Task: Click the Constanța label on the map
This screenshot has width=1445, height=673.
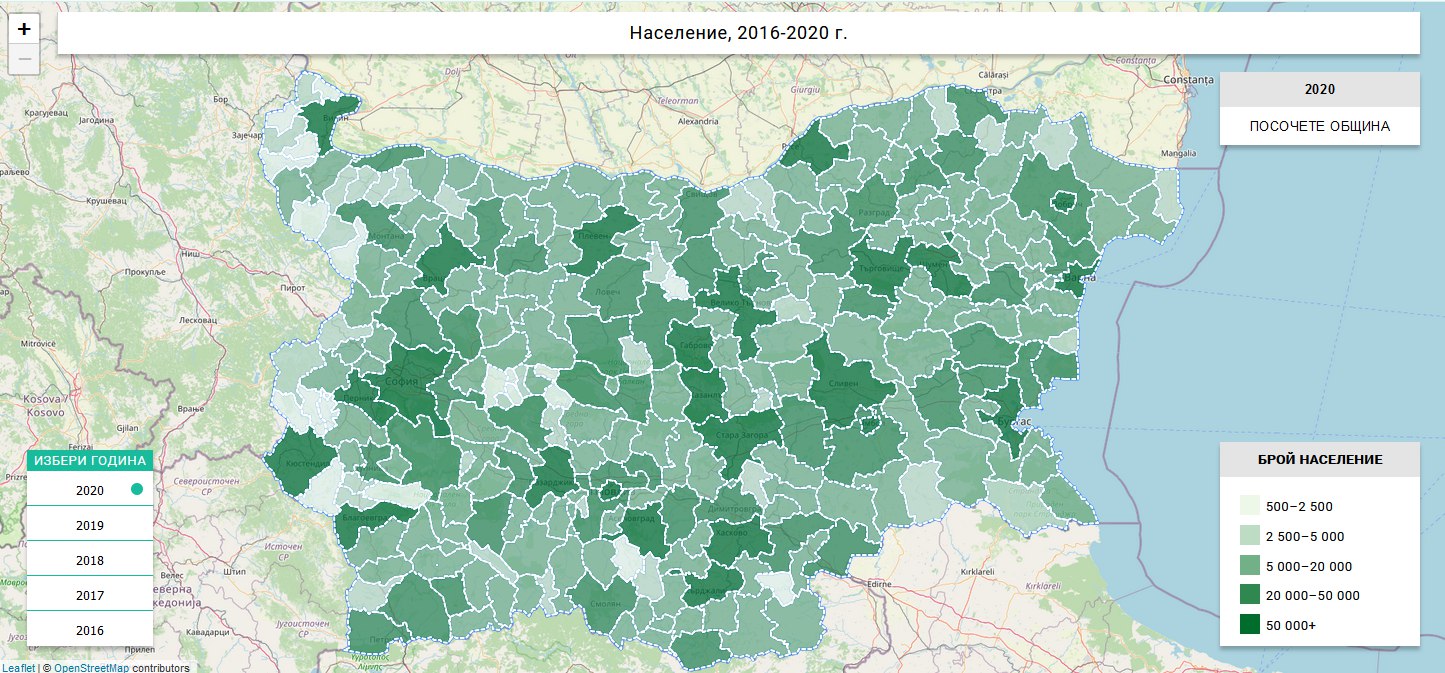Action: [x=1187, y=79]
